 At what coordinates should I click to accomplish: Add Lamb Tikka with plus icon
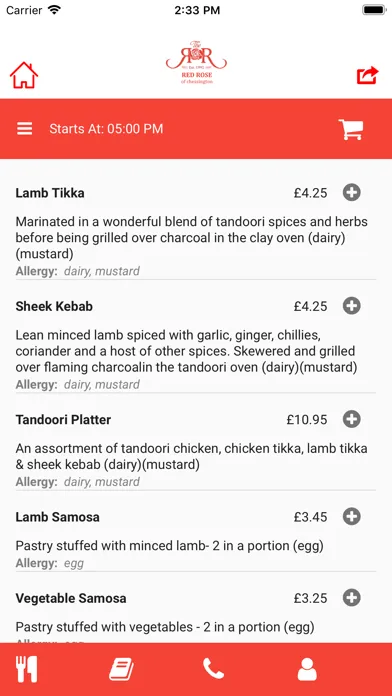tap(352, 193)
